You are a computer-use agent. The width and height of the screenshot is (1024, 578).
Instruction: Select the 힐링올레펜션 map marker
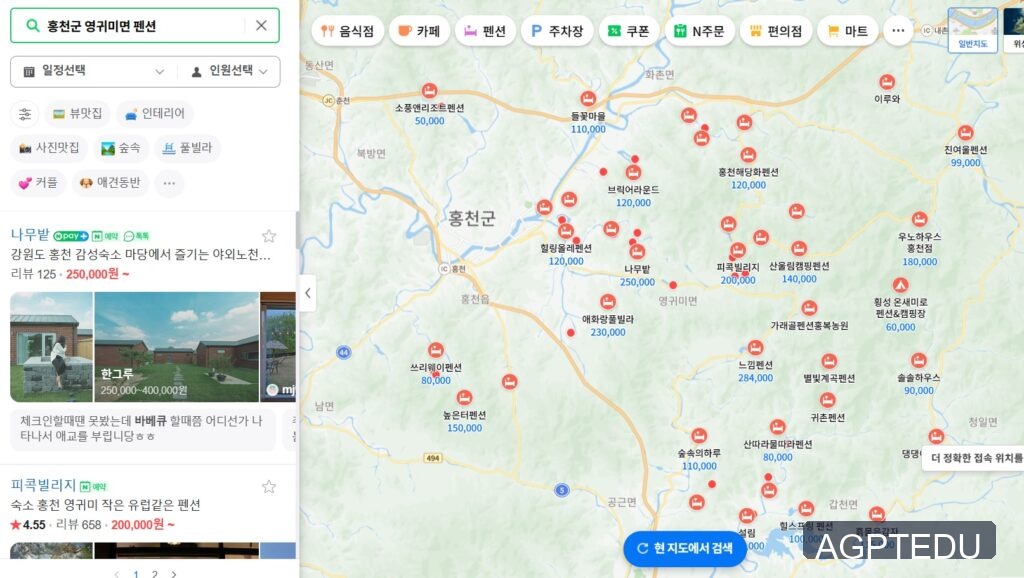[566, 231]
